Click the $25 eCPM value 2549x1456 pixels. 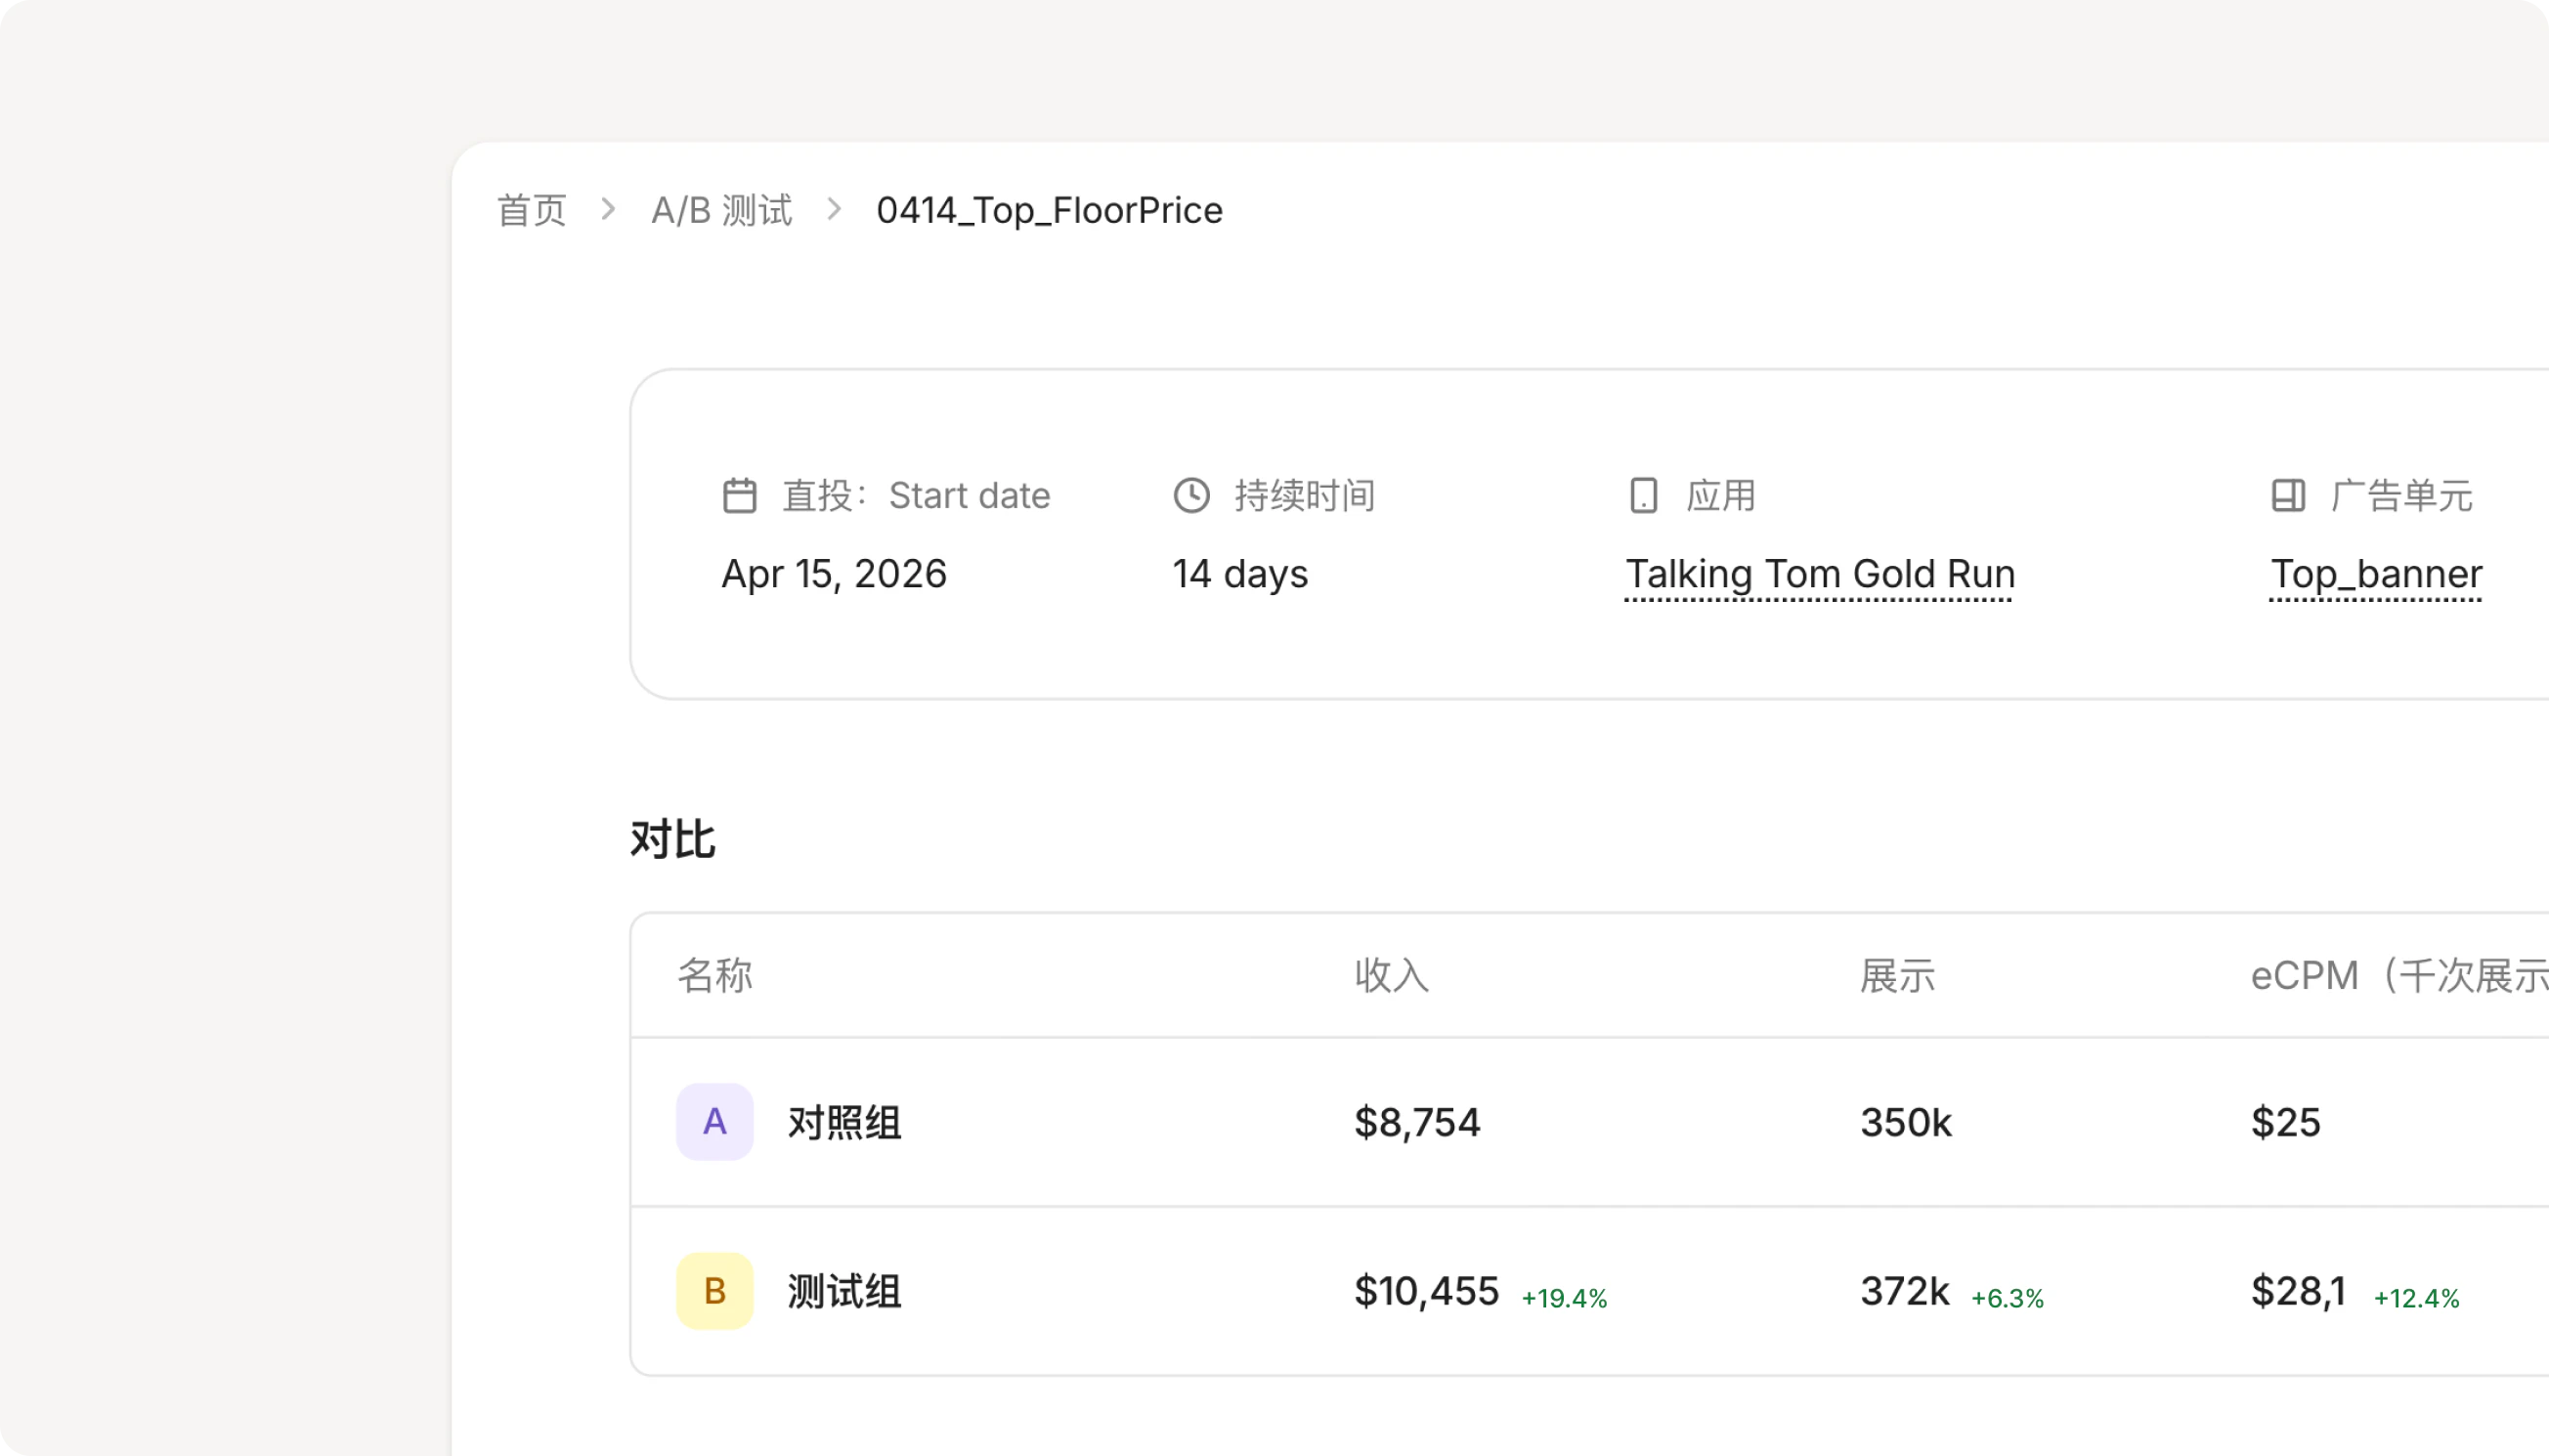pyautogui.click(x=2286, y=1122)
